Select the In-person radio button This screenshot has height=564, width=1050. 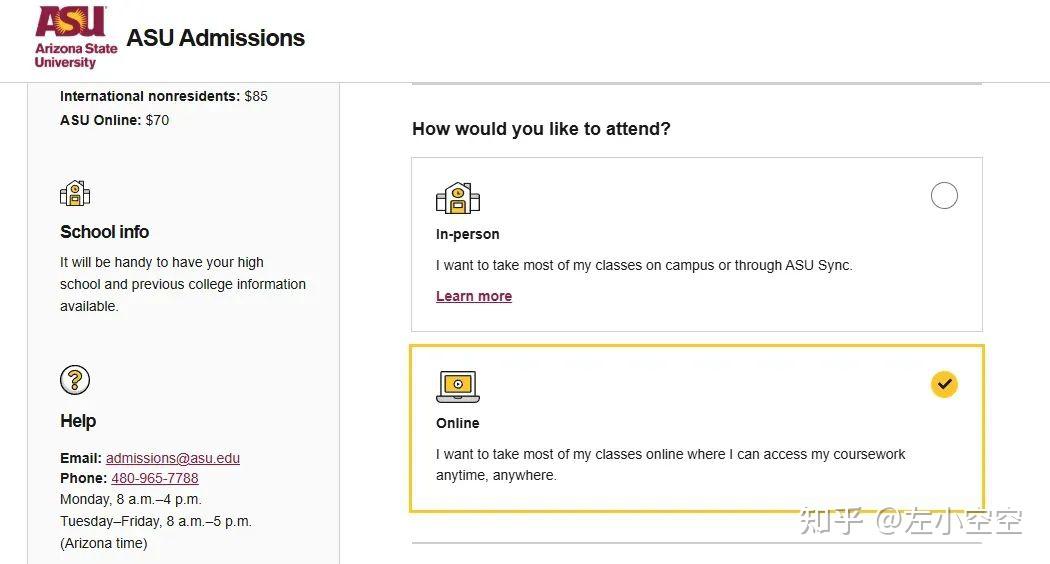pyautogui.click(x=944, y=195)
